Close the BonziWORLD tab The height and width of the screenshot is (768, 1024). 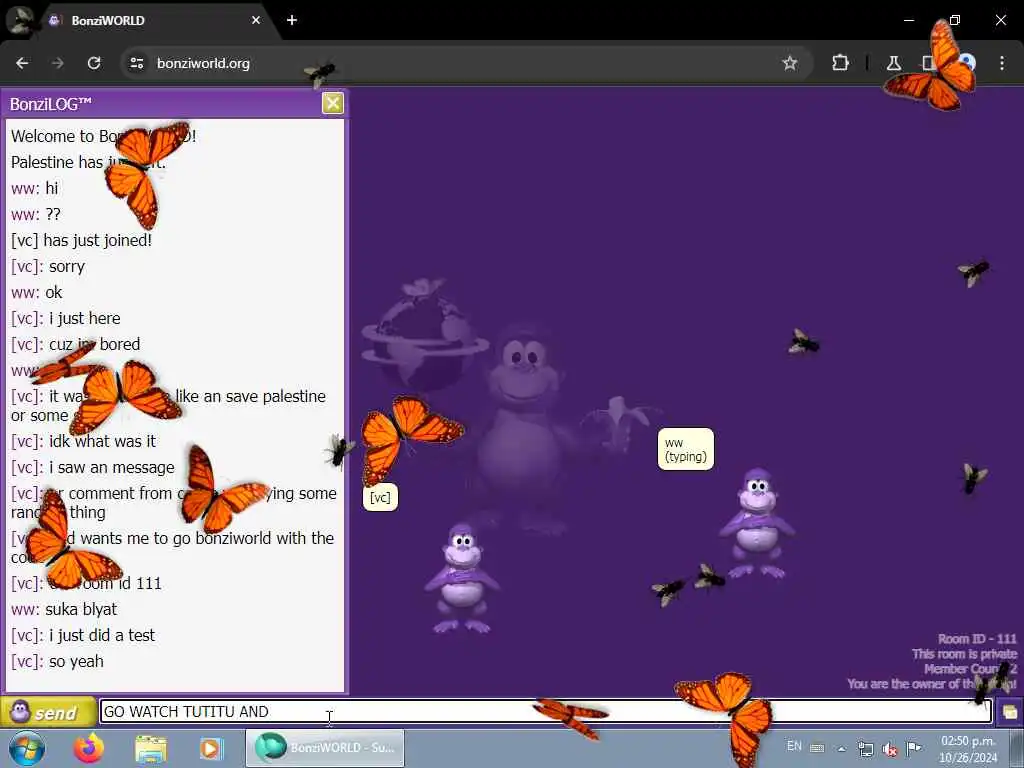pos(256,20)
